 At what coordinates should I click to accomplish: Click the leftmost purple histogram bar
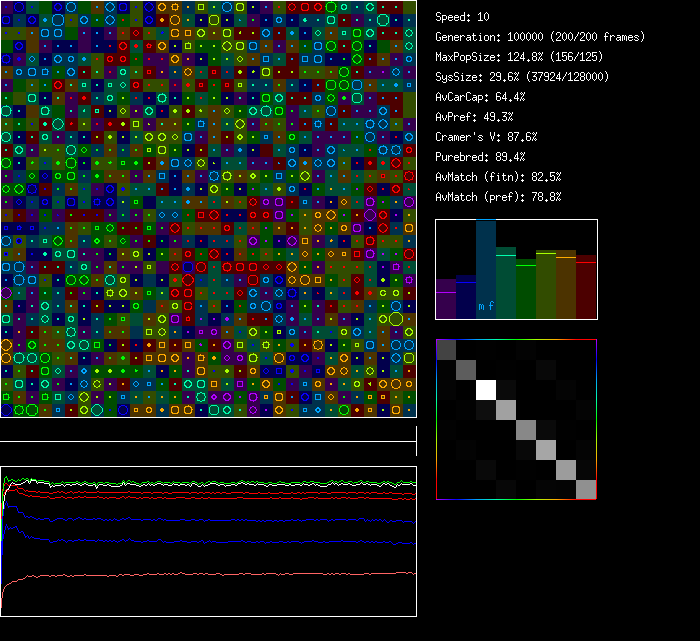click(446, 300)
